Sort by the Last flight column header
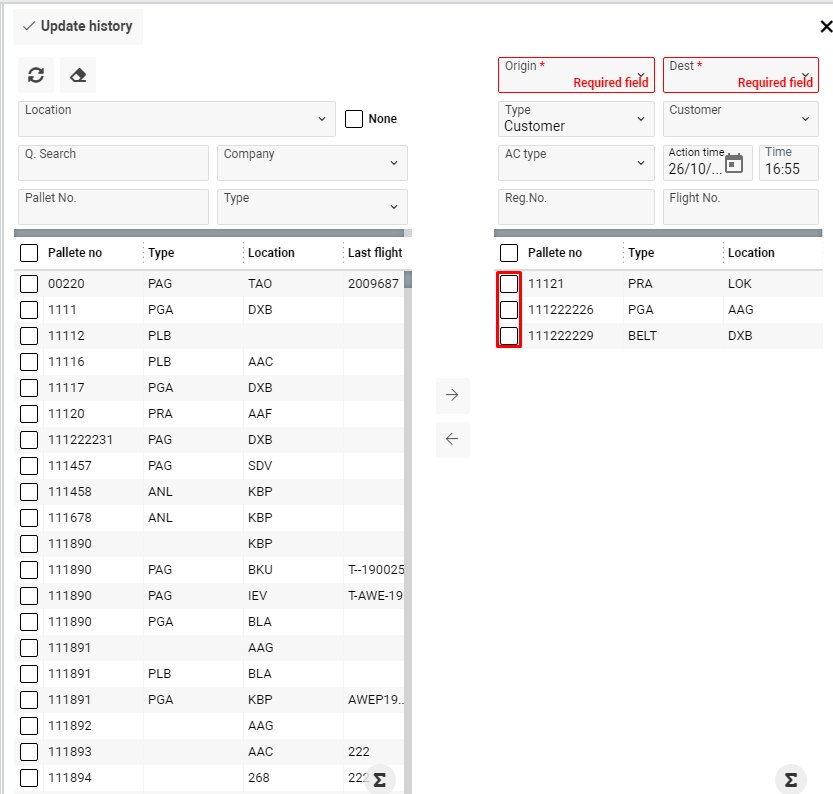Image resolution: width=833 pixels, height=794 pixels. [374, 253]
